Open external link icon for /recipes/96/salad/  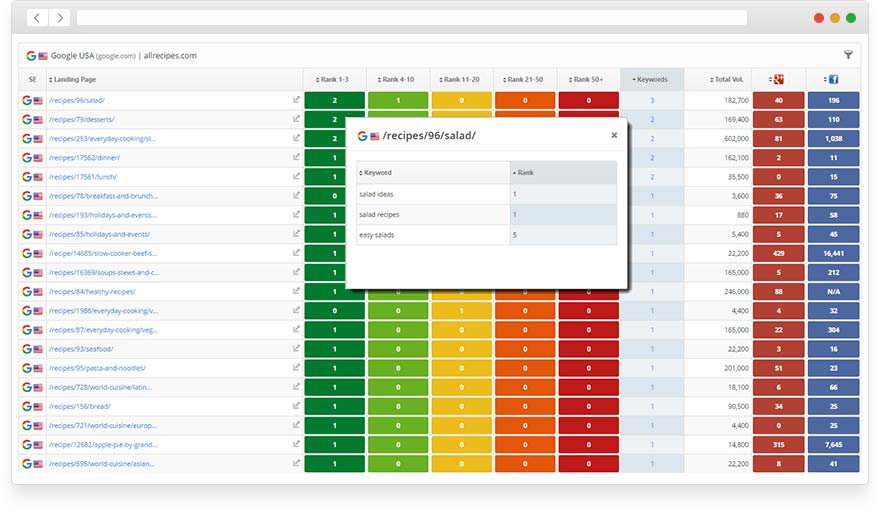click(x=296, y=100)
